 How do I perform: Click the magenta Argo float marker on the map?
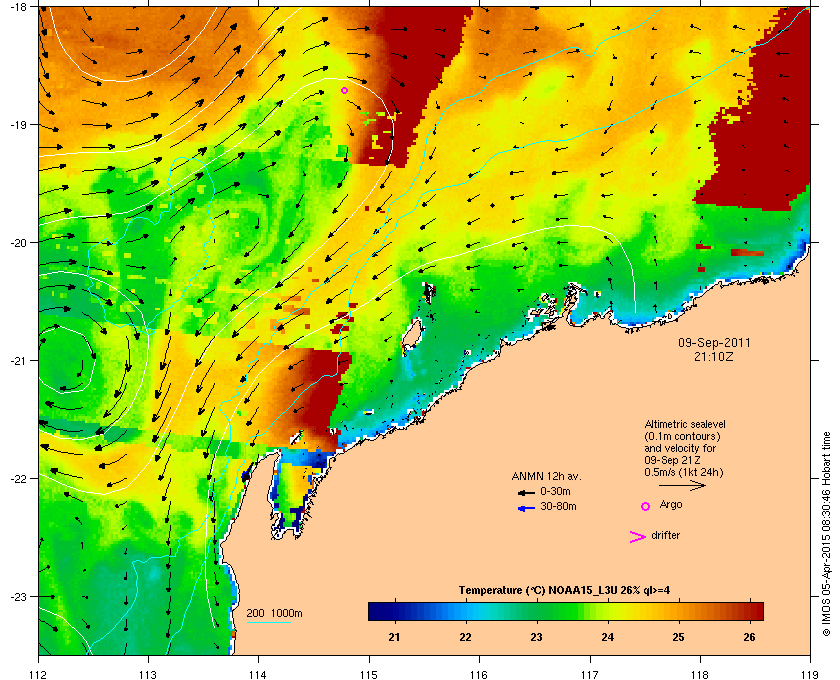pos(344,91)
